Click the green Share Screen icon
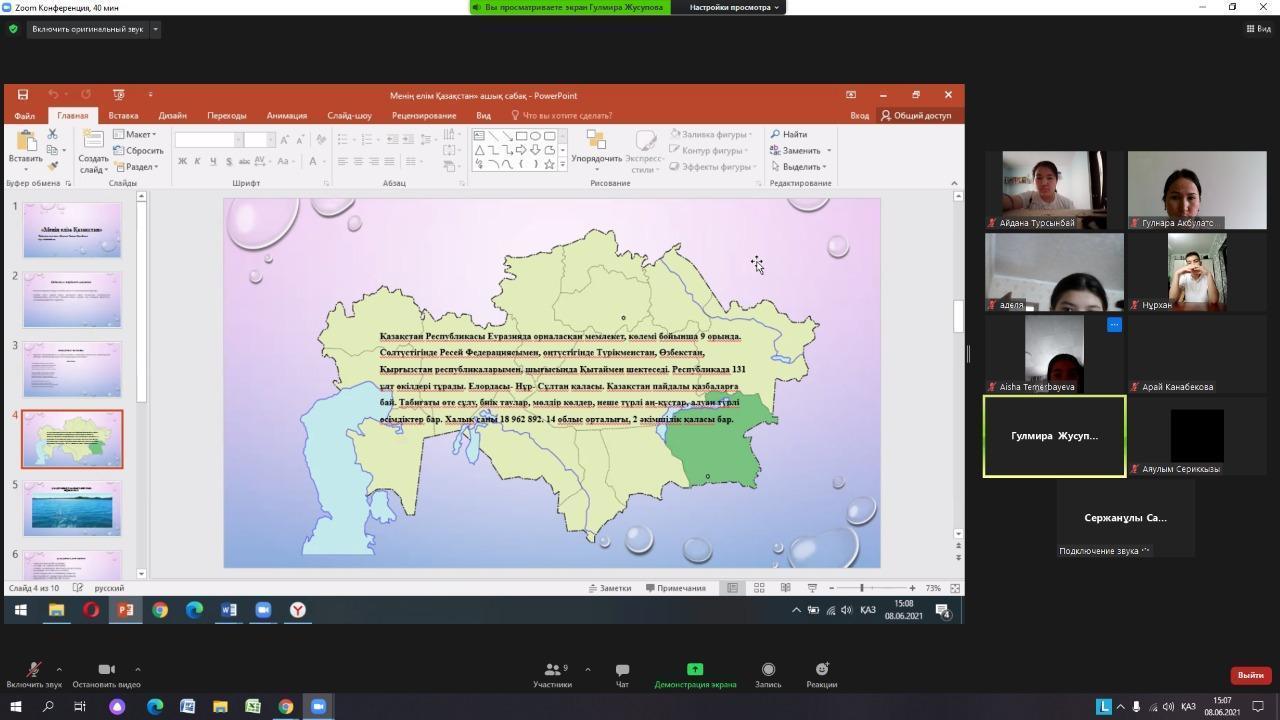Screen dimensions: 1280x720 (695, 670)
